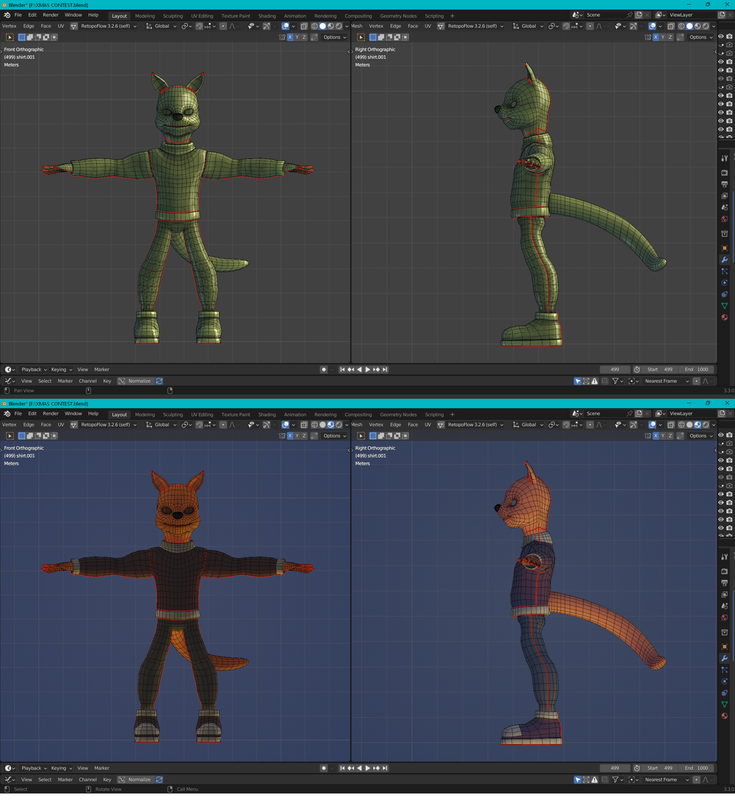Select rendered shading in upper window Front viewport

coord(339,26)
